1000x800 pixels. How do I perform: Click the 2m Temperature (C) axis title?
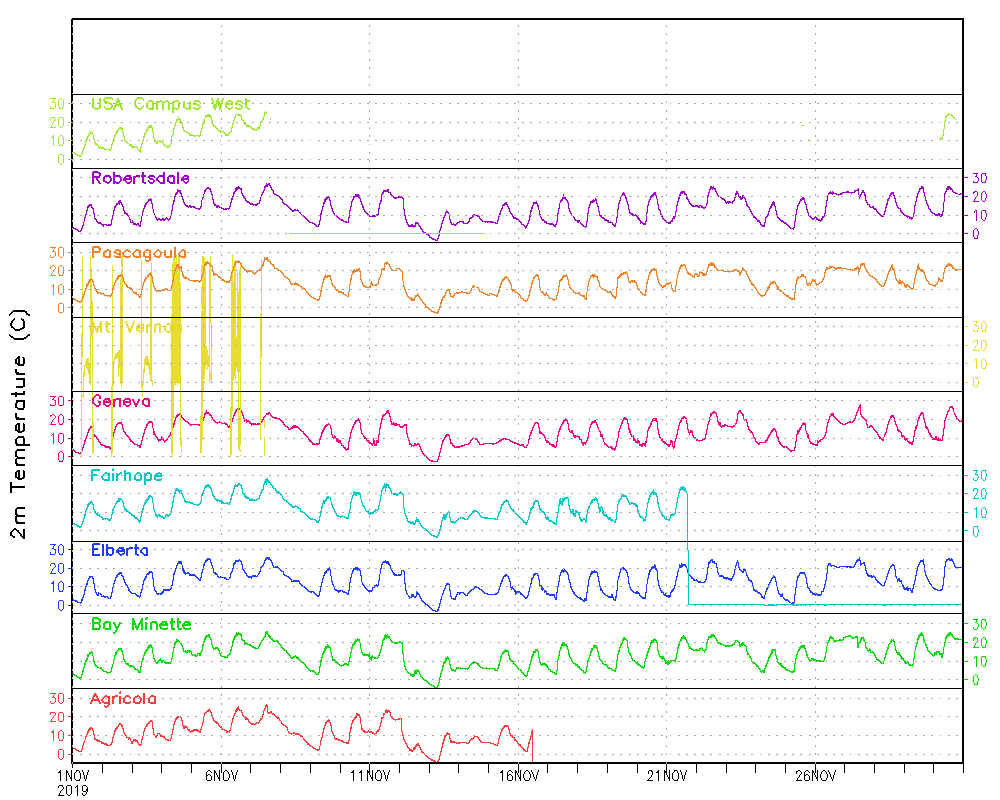[x=20, y=424]
